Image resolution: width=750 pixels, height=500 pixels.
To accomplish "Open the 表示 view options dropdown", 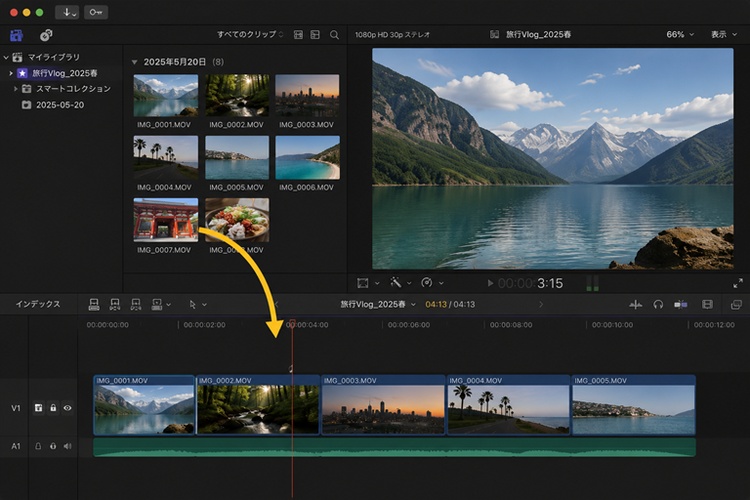I will [x=723, y=34].
